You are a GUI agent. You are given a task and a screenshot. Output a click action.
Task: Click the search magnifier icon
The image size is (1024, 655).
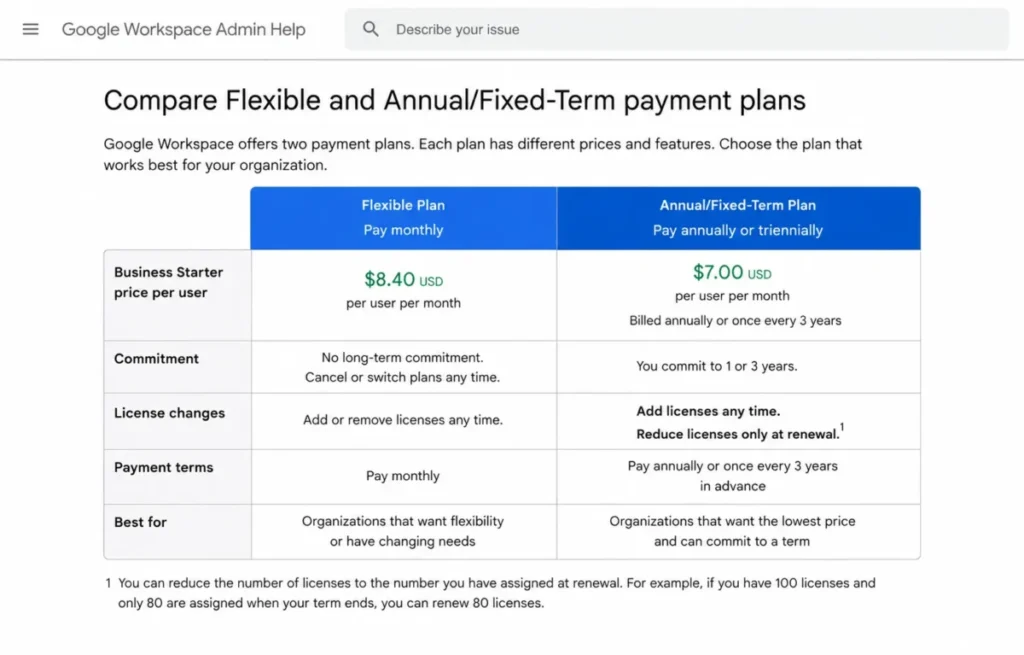point(371,29)
